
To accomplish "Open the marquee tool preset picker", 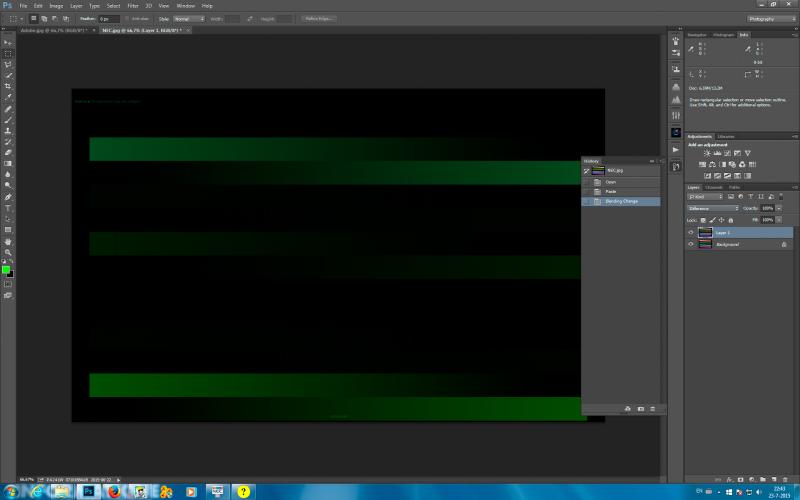I will 15,19.
